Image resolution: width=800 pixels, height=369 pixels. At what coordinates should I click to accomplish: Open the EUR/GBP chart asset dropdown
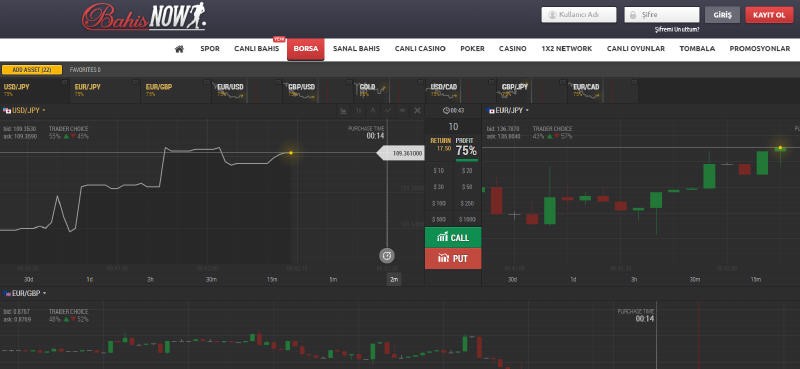[24, 293]
